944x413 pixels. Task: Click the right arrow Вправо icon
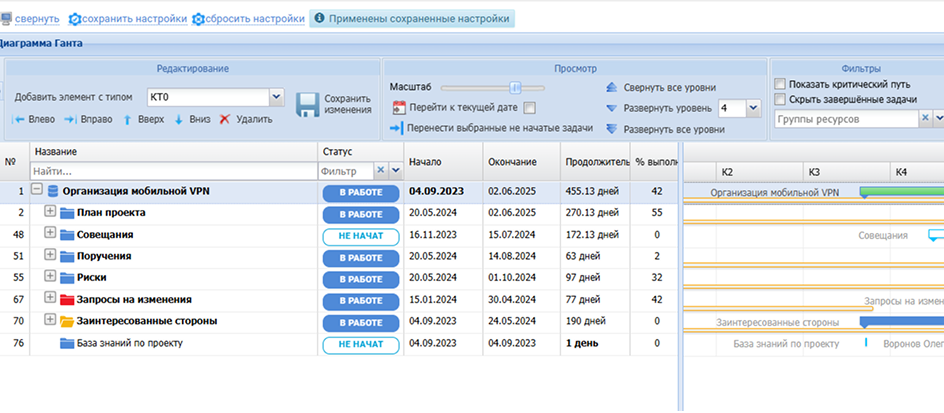click(x=71, y=119)
